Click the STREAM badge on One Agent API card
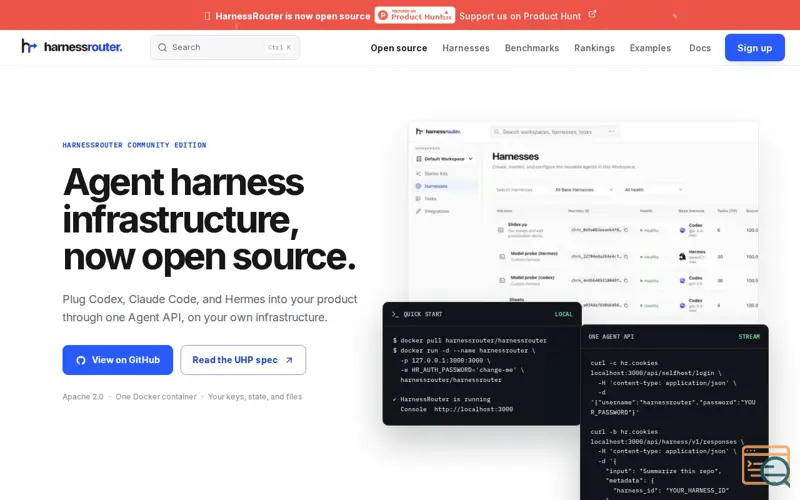The image size is (800, 500). (x=749, y=337)
